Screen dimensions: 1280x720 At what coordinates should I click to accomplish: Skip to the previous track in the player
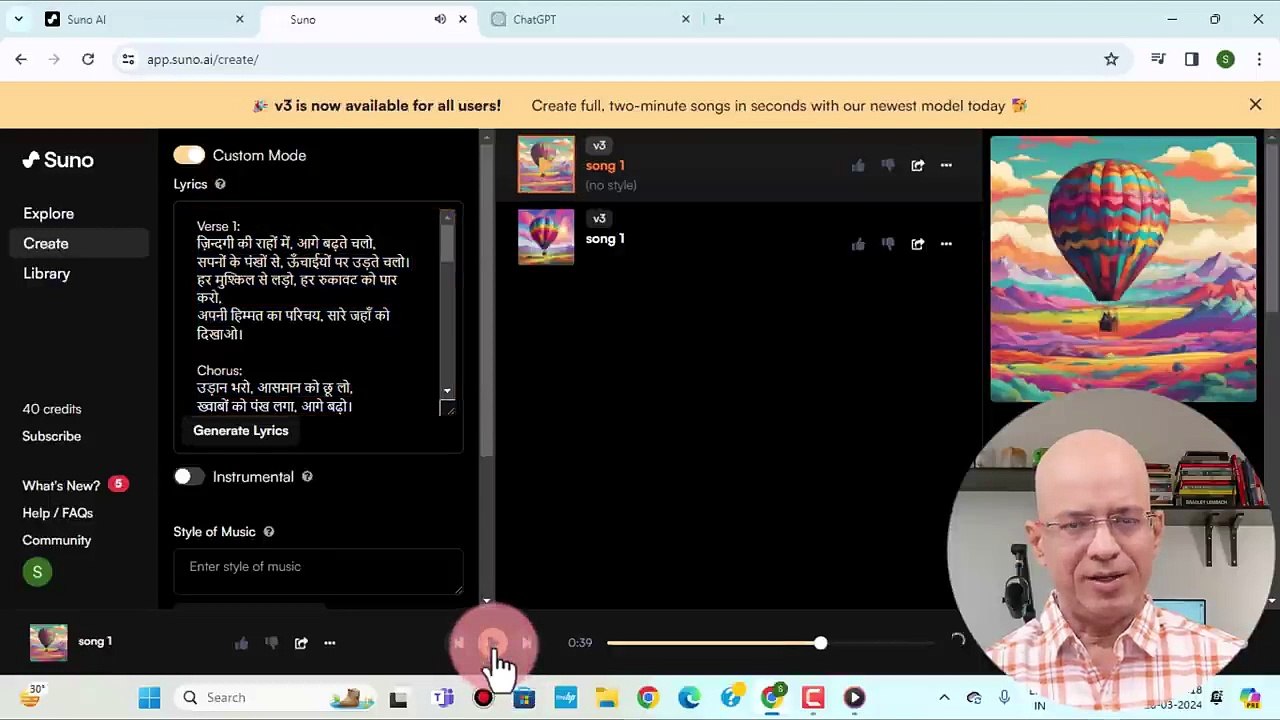459,643
